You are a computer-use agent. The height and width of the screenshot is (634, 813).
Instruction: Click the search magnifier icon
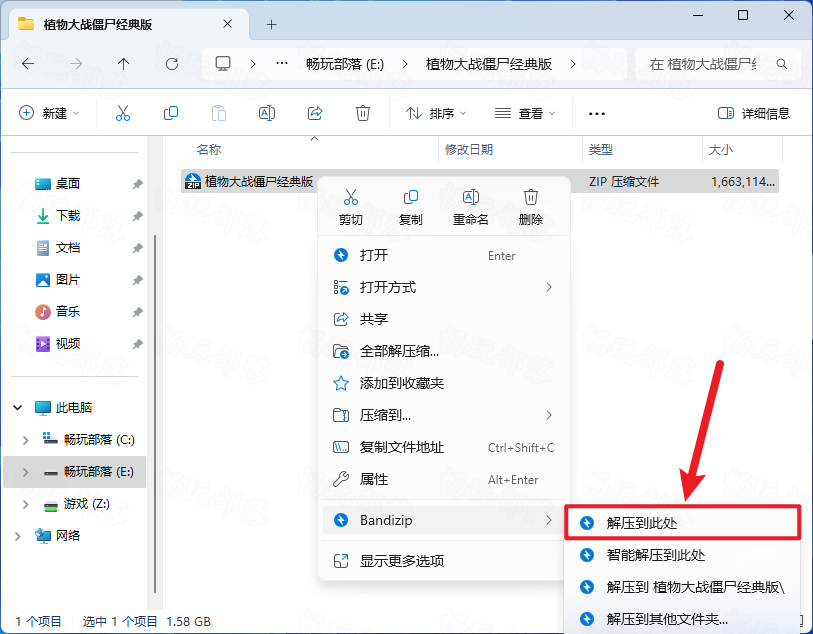782,64
